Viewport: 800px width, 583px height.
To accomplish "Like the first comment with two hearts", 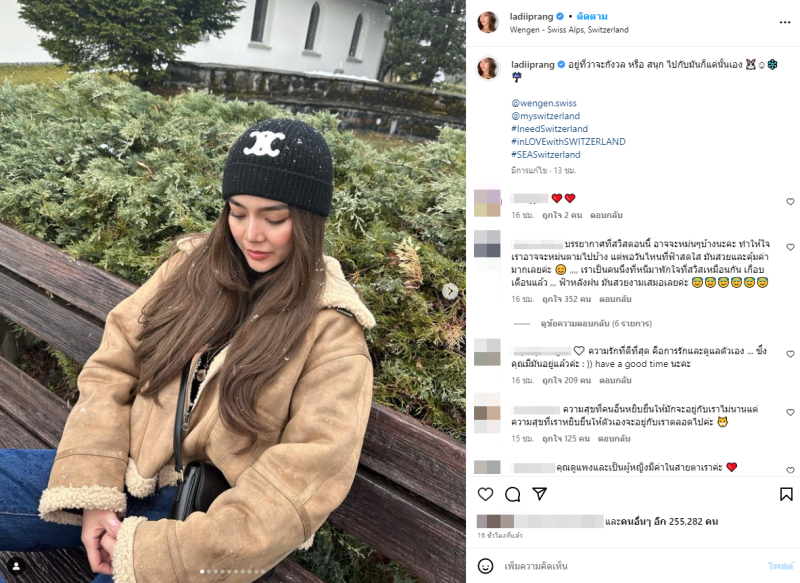I will 790,201.
